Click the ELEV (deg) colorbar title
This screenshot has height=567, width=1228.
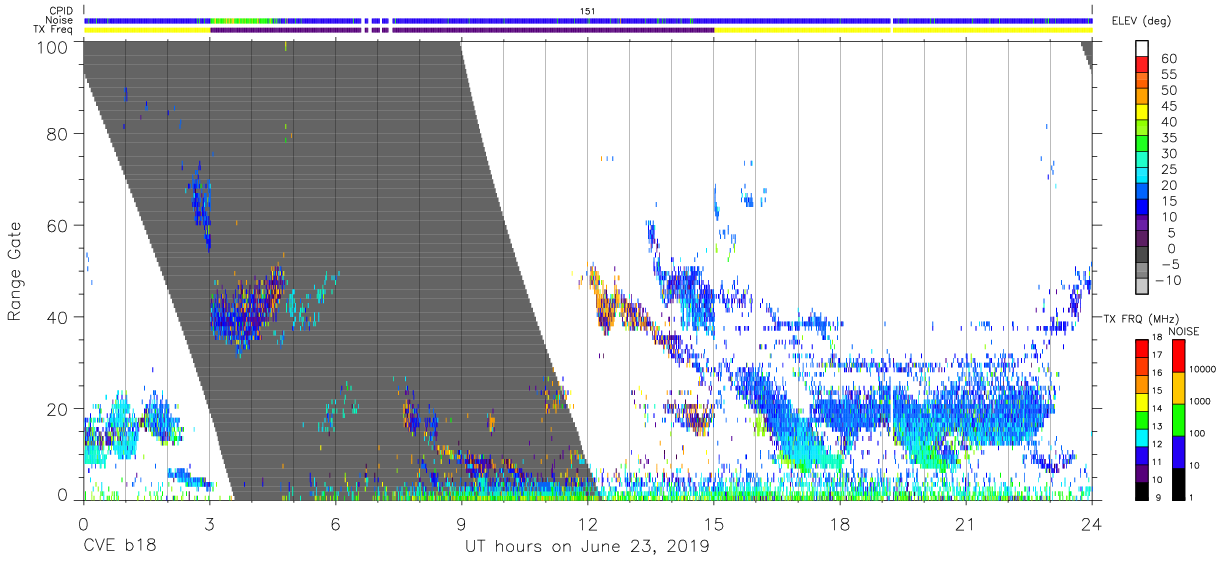click(x=1143, y=21)
